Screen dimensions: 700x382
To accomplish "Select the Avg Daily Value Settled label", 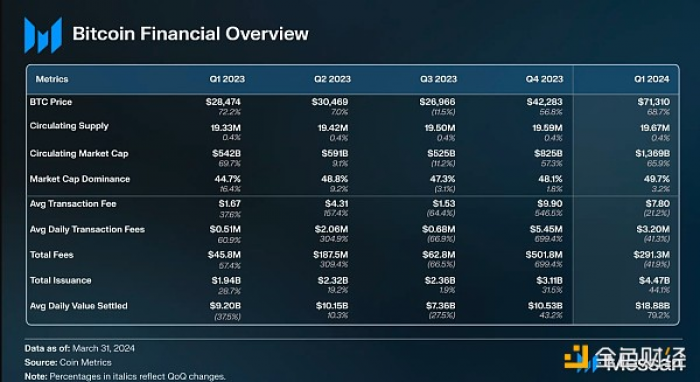I will [79, 306].
